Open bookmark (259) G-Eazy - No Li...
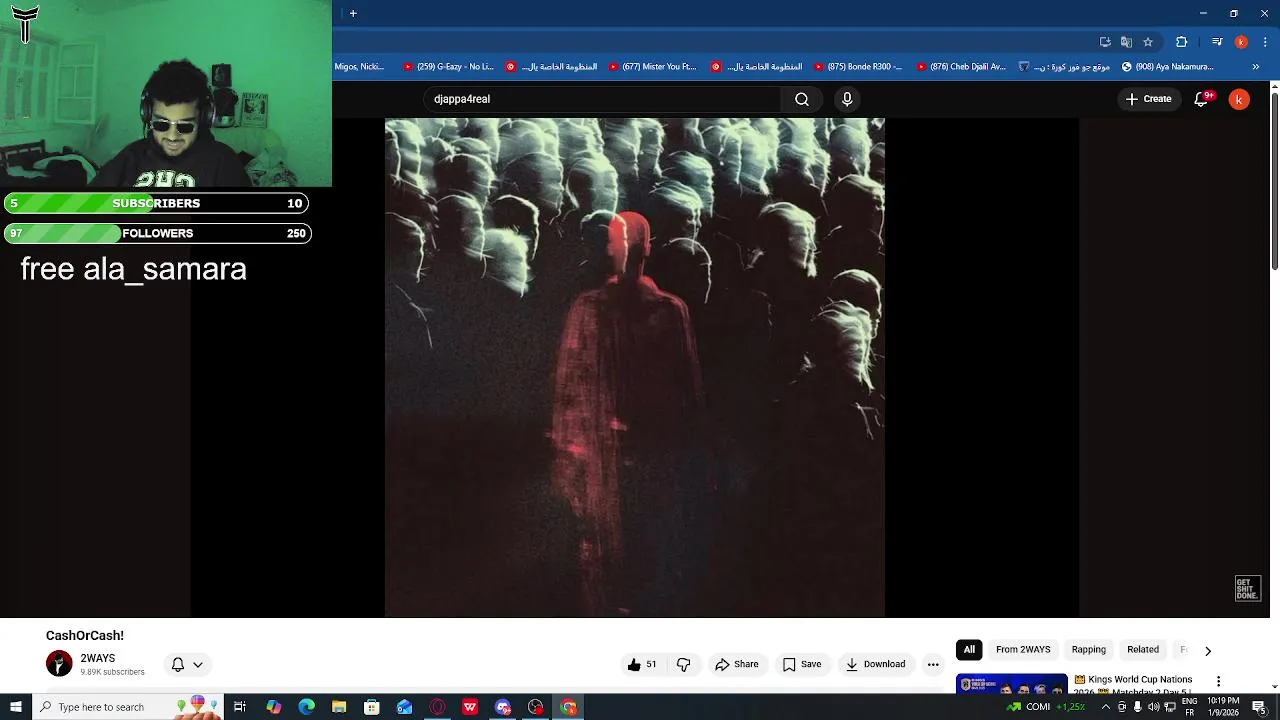The width and height of the screenshot is (1280, 720). coord(448,67)
